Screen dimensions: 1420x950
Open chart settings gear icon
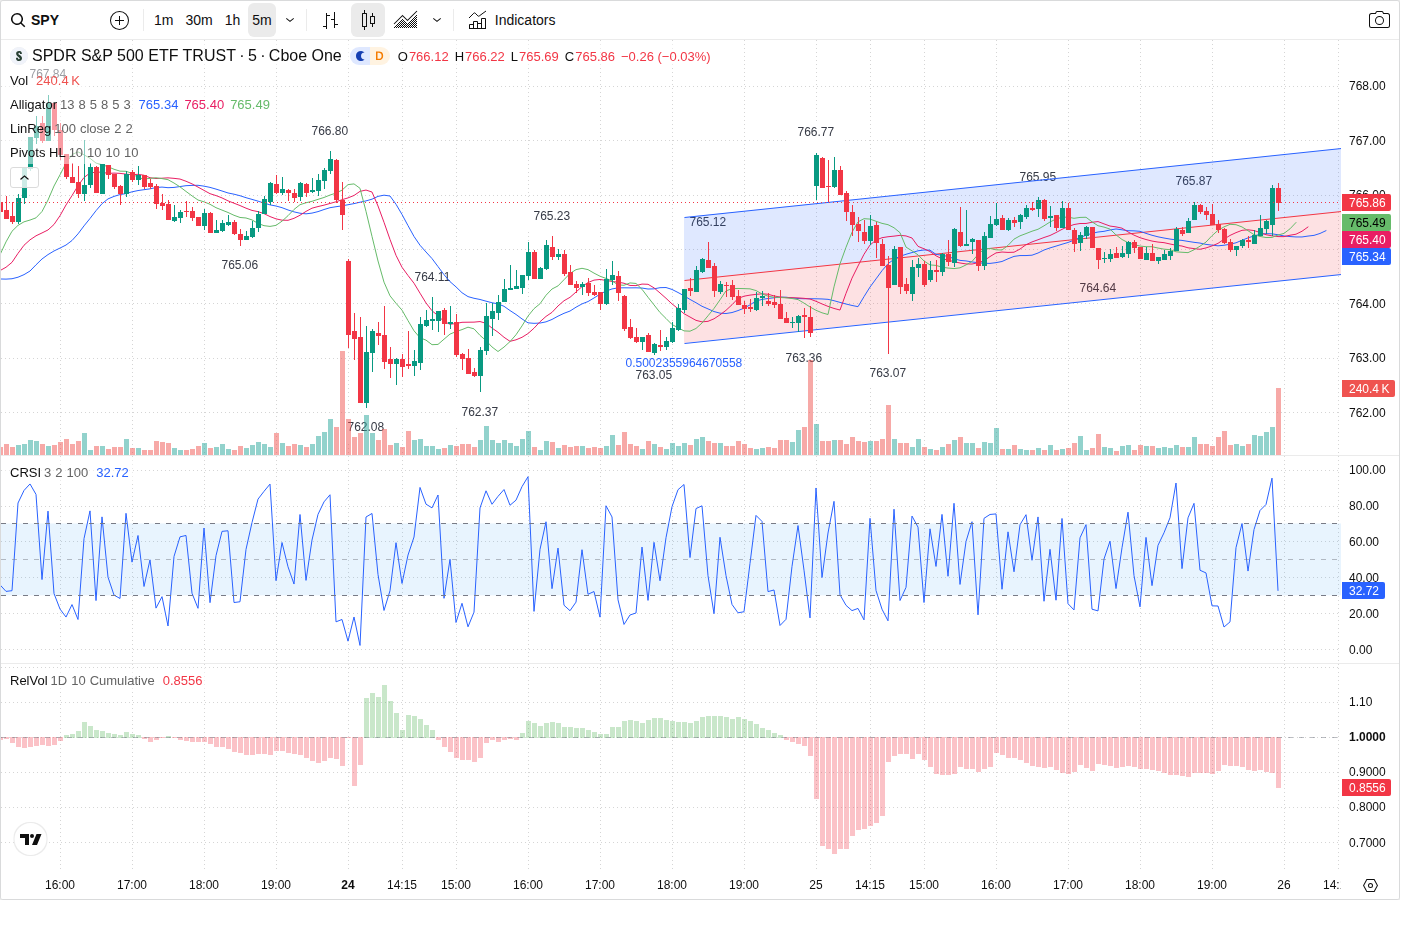[x=1371, y=885]
